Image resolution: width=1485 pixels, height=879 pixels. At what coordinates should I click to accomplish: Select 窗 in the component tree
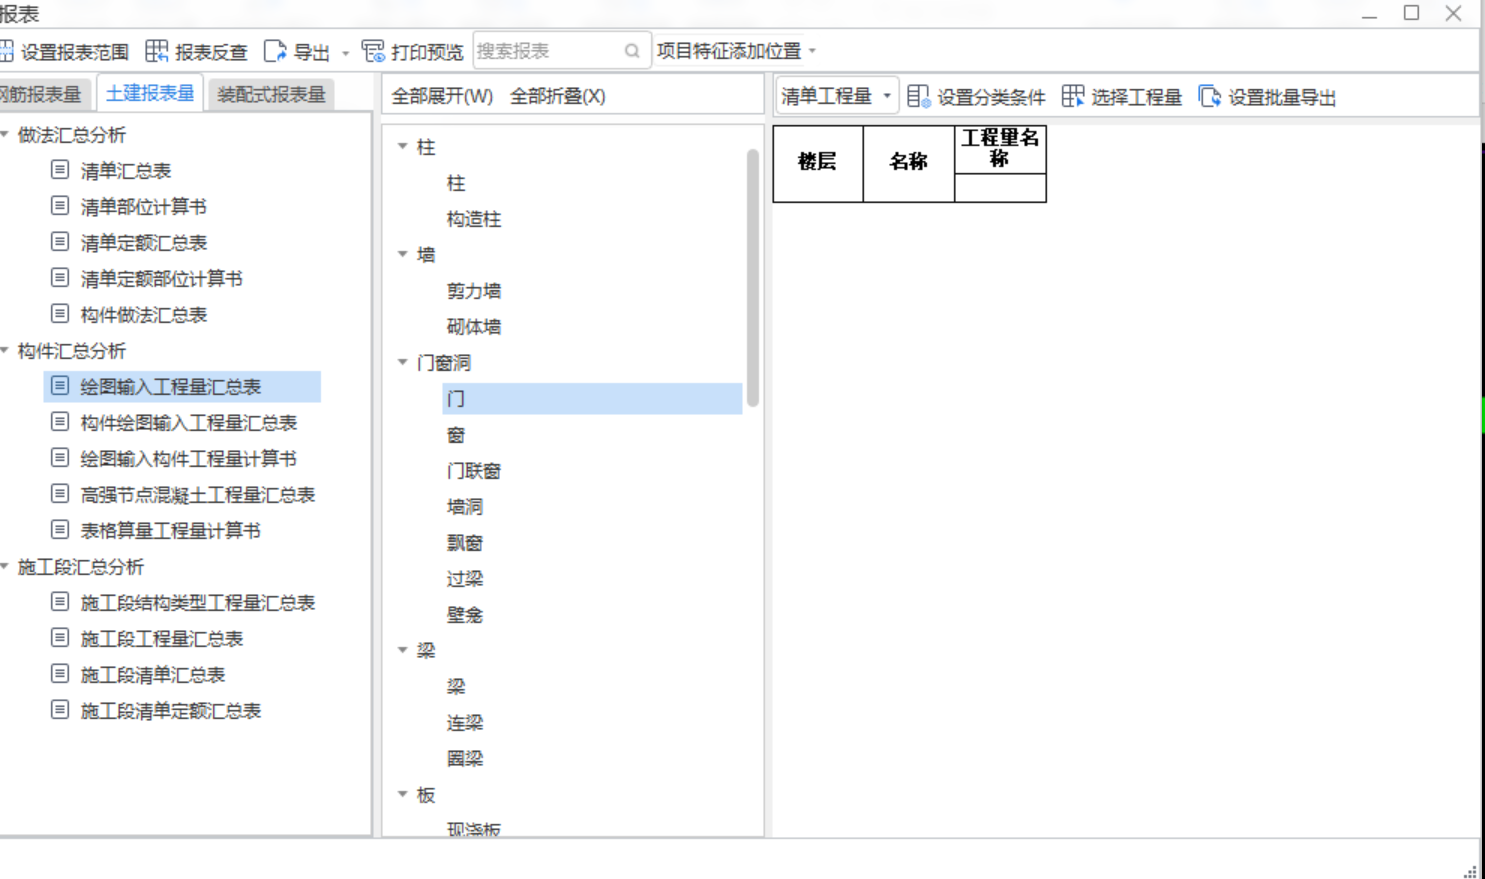coord(456,435)
